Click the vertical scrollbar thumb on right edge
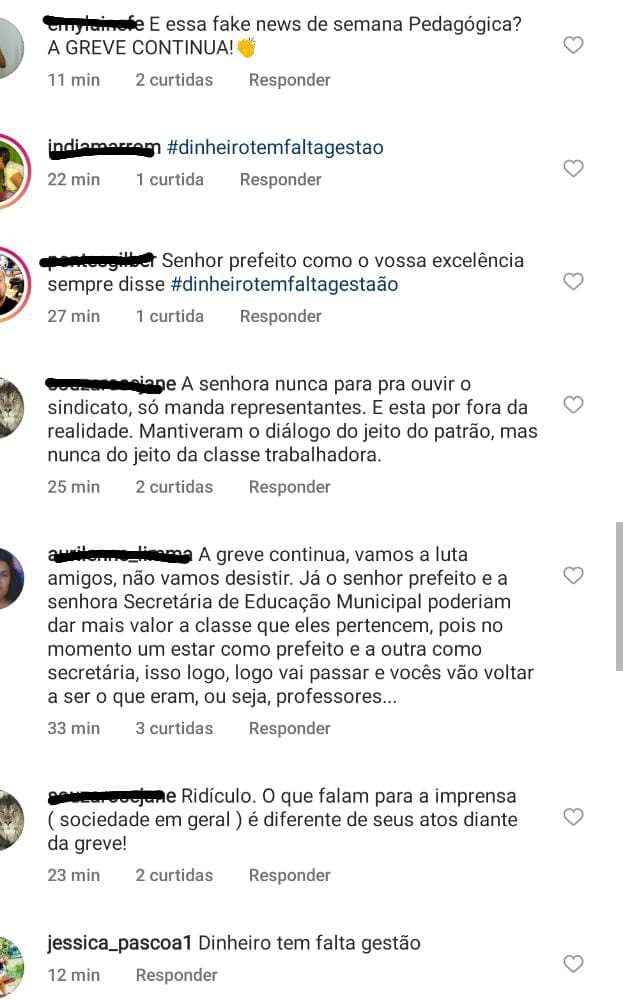The width and height of the screenshot is (623, 1000). pyautogui.click(x=619, y=596)
